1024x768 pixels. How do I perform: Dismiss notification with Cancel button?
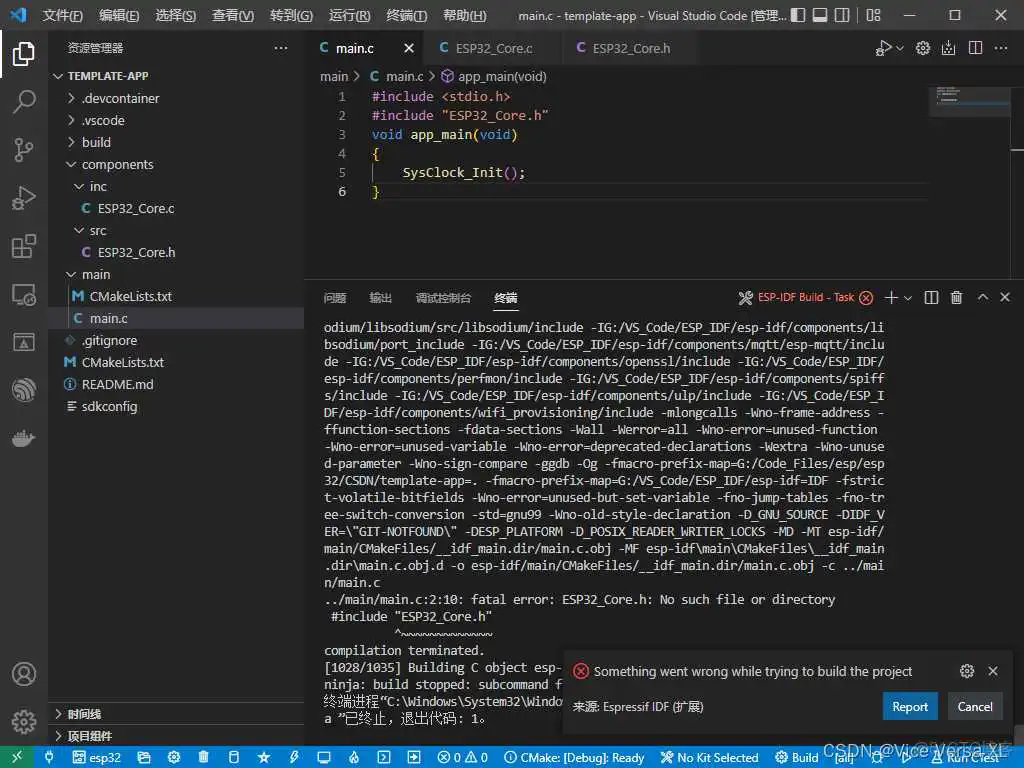pos(975,706)
